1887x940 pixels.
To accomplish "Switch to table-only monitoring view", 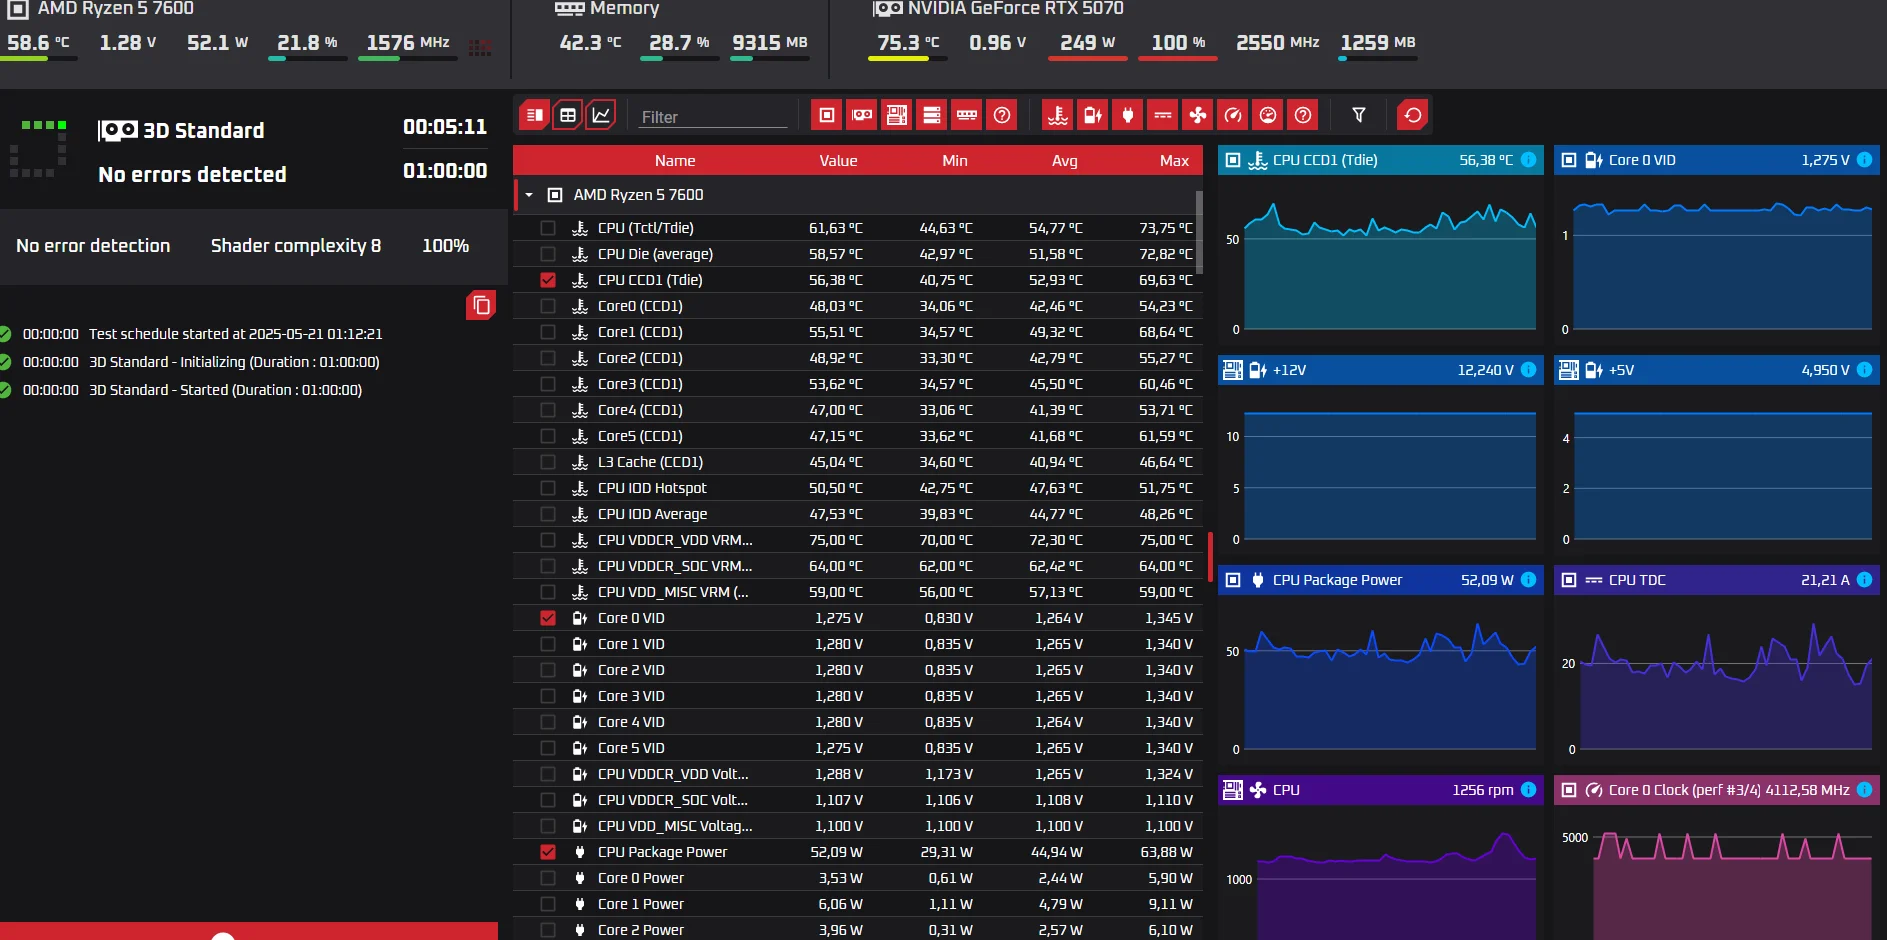I will (x=568, y=116).
